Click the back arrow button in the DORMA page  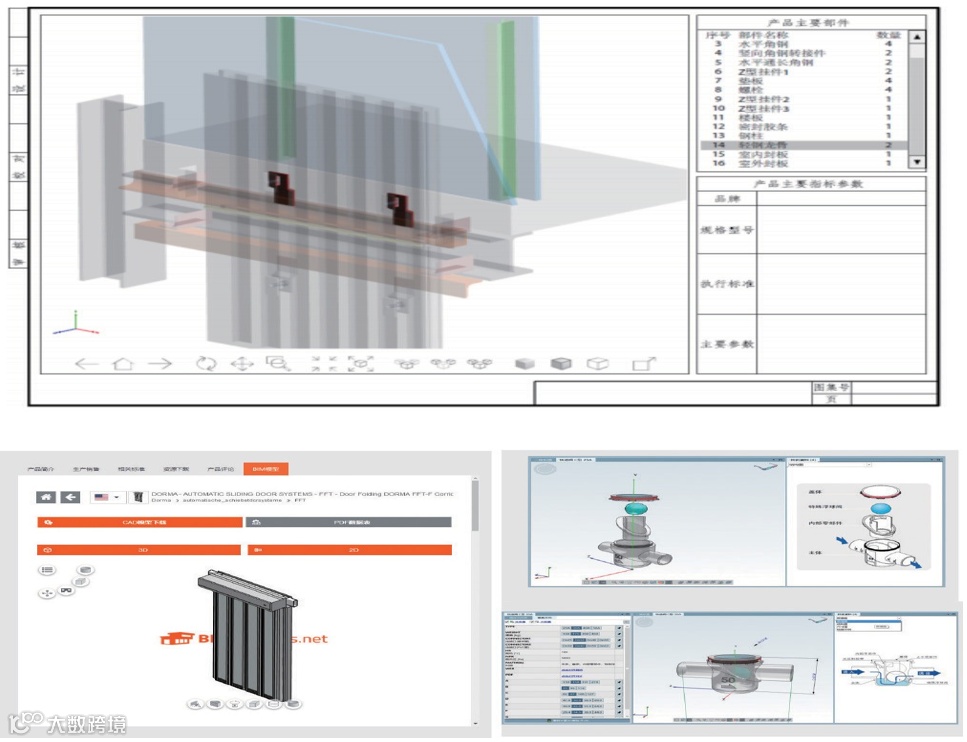tap(70, 497)
